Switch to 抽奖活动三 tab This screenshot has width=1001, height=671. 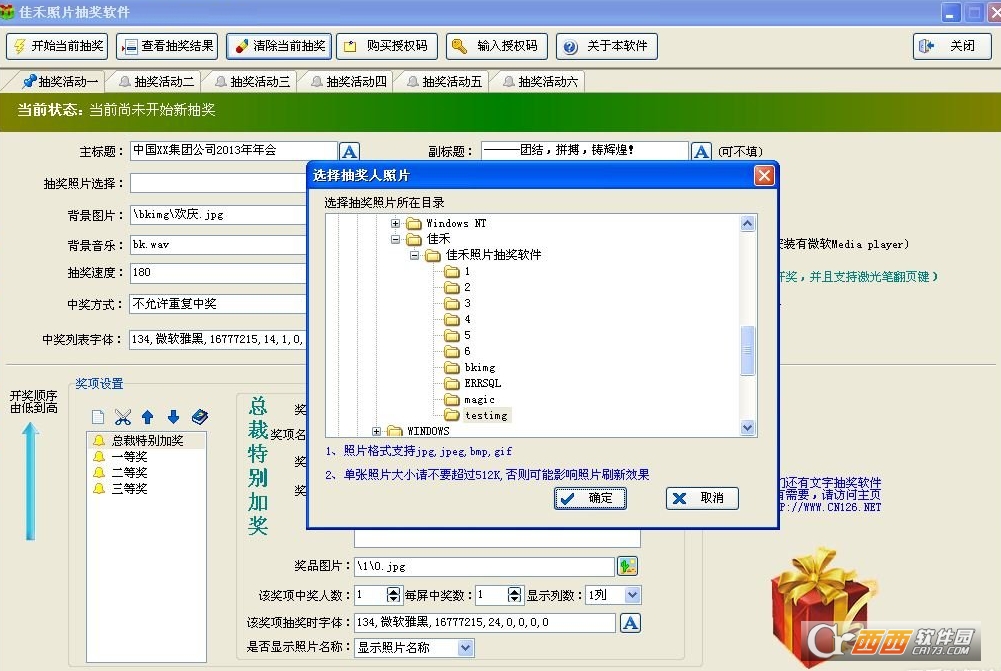click(252, 82)
